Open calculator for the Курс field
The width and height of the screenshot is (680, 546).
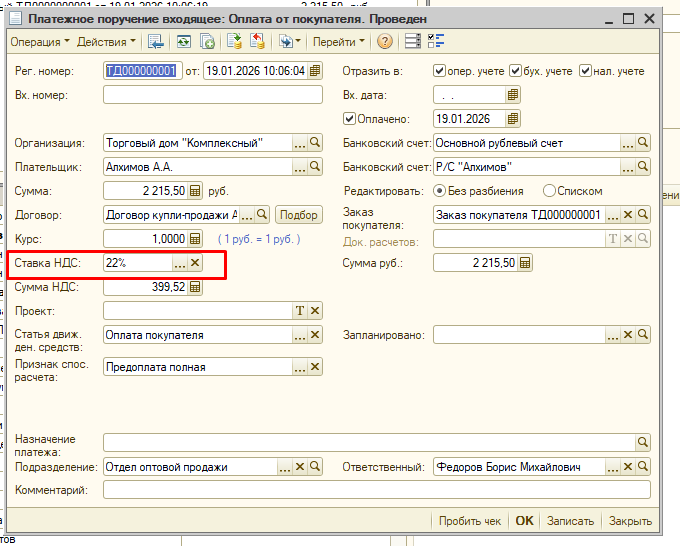195,239
